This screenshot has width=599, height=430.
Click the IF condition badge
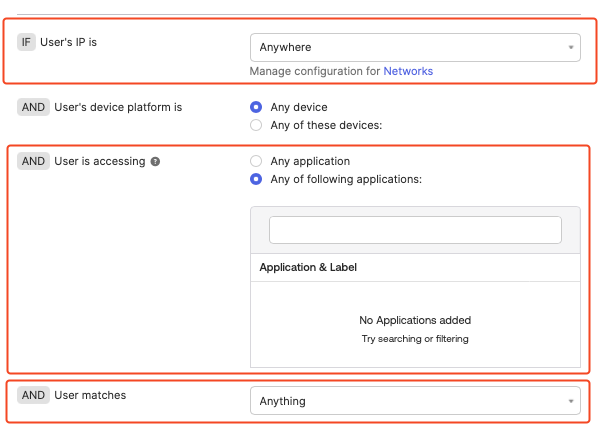(26, 42)
